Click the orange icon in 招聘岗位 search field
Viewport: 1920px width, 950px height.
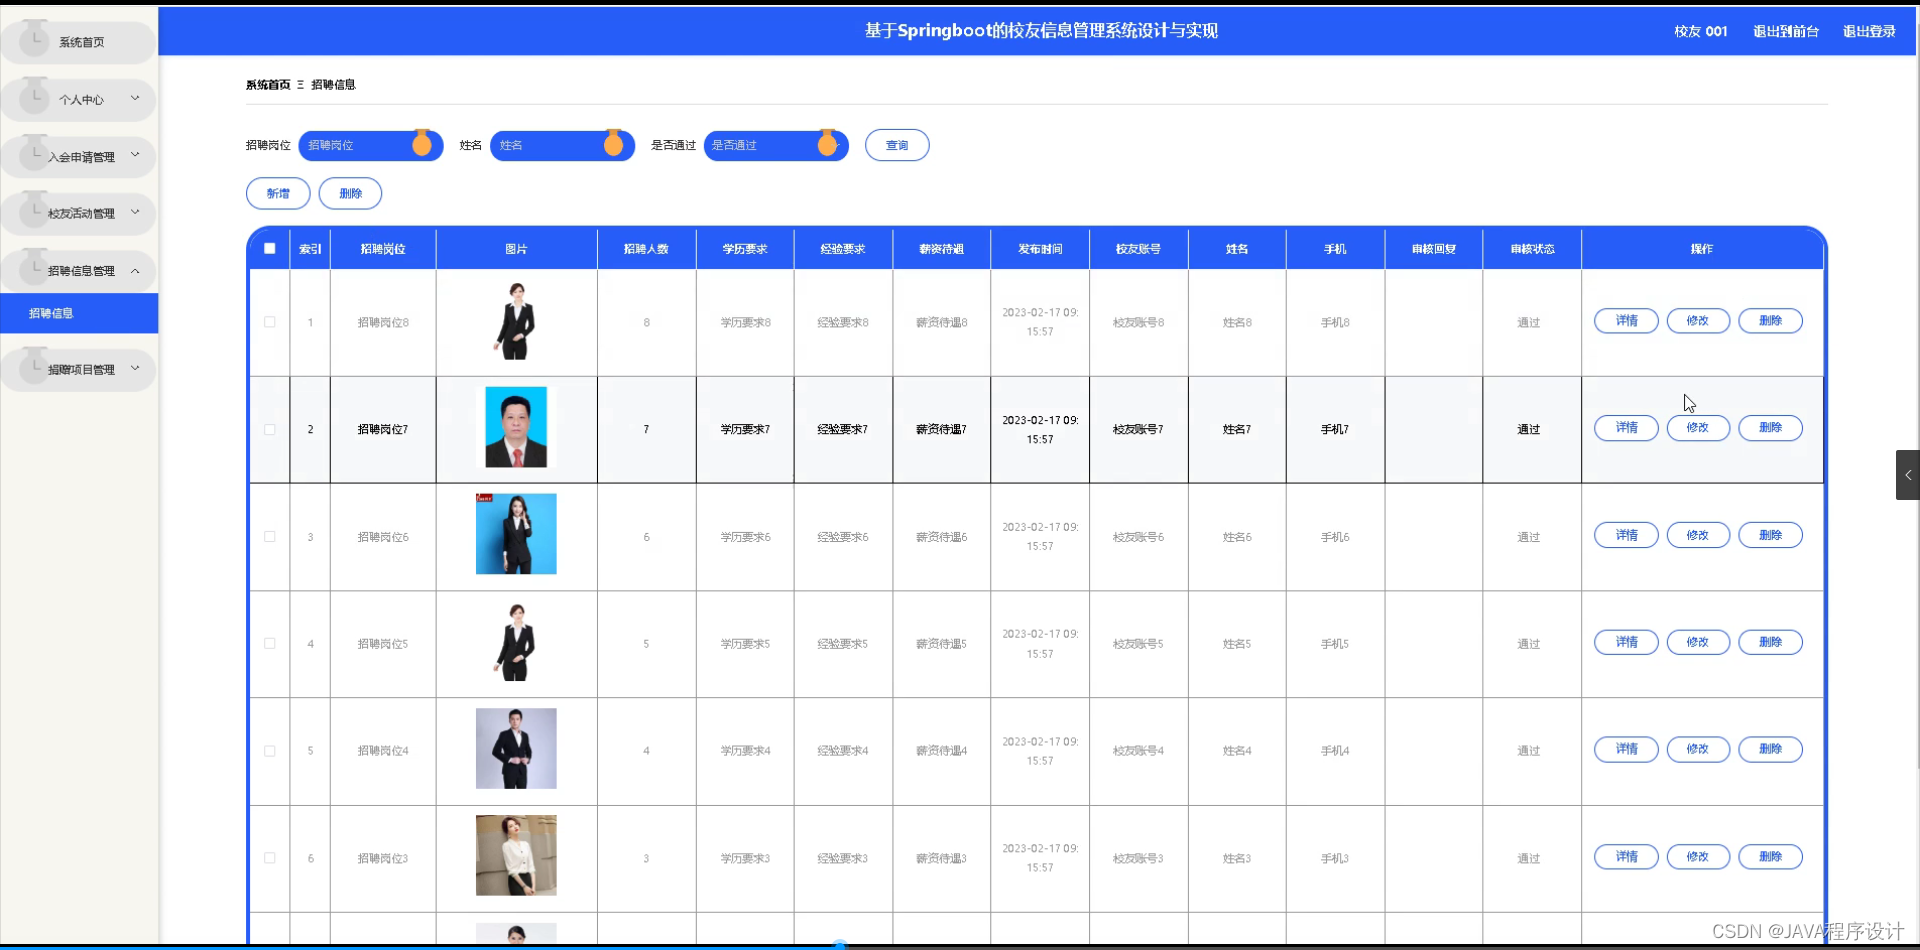pos(422,144)
